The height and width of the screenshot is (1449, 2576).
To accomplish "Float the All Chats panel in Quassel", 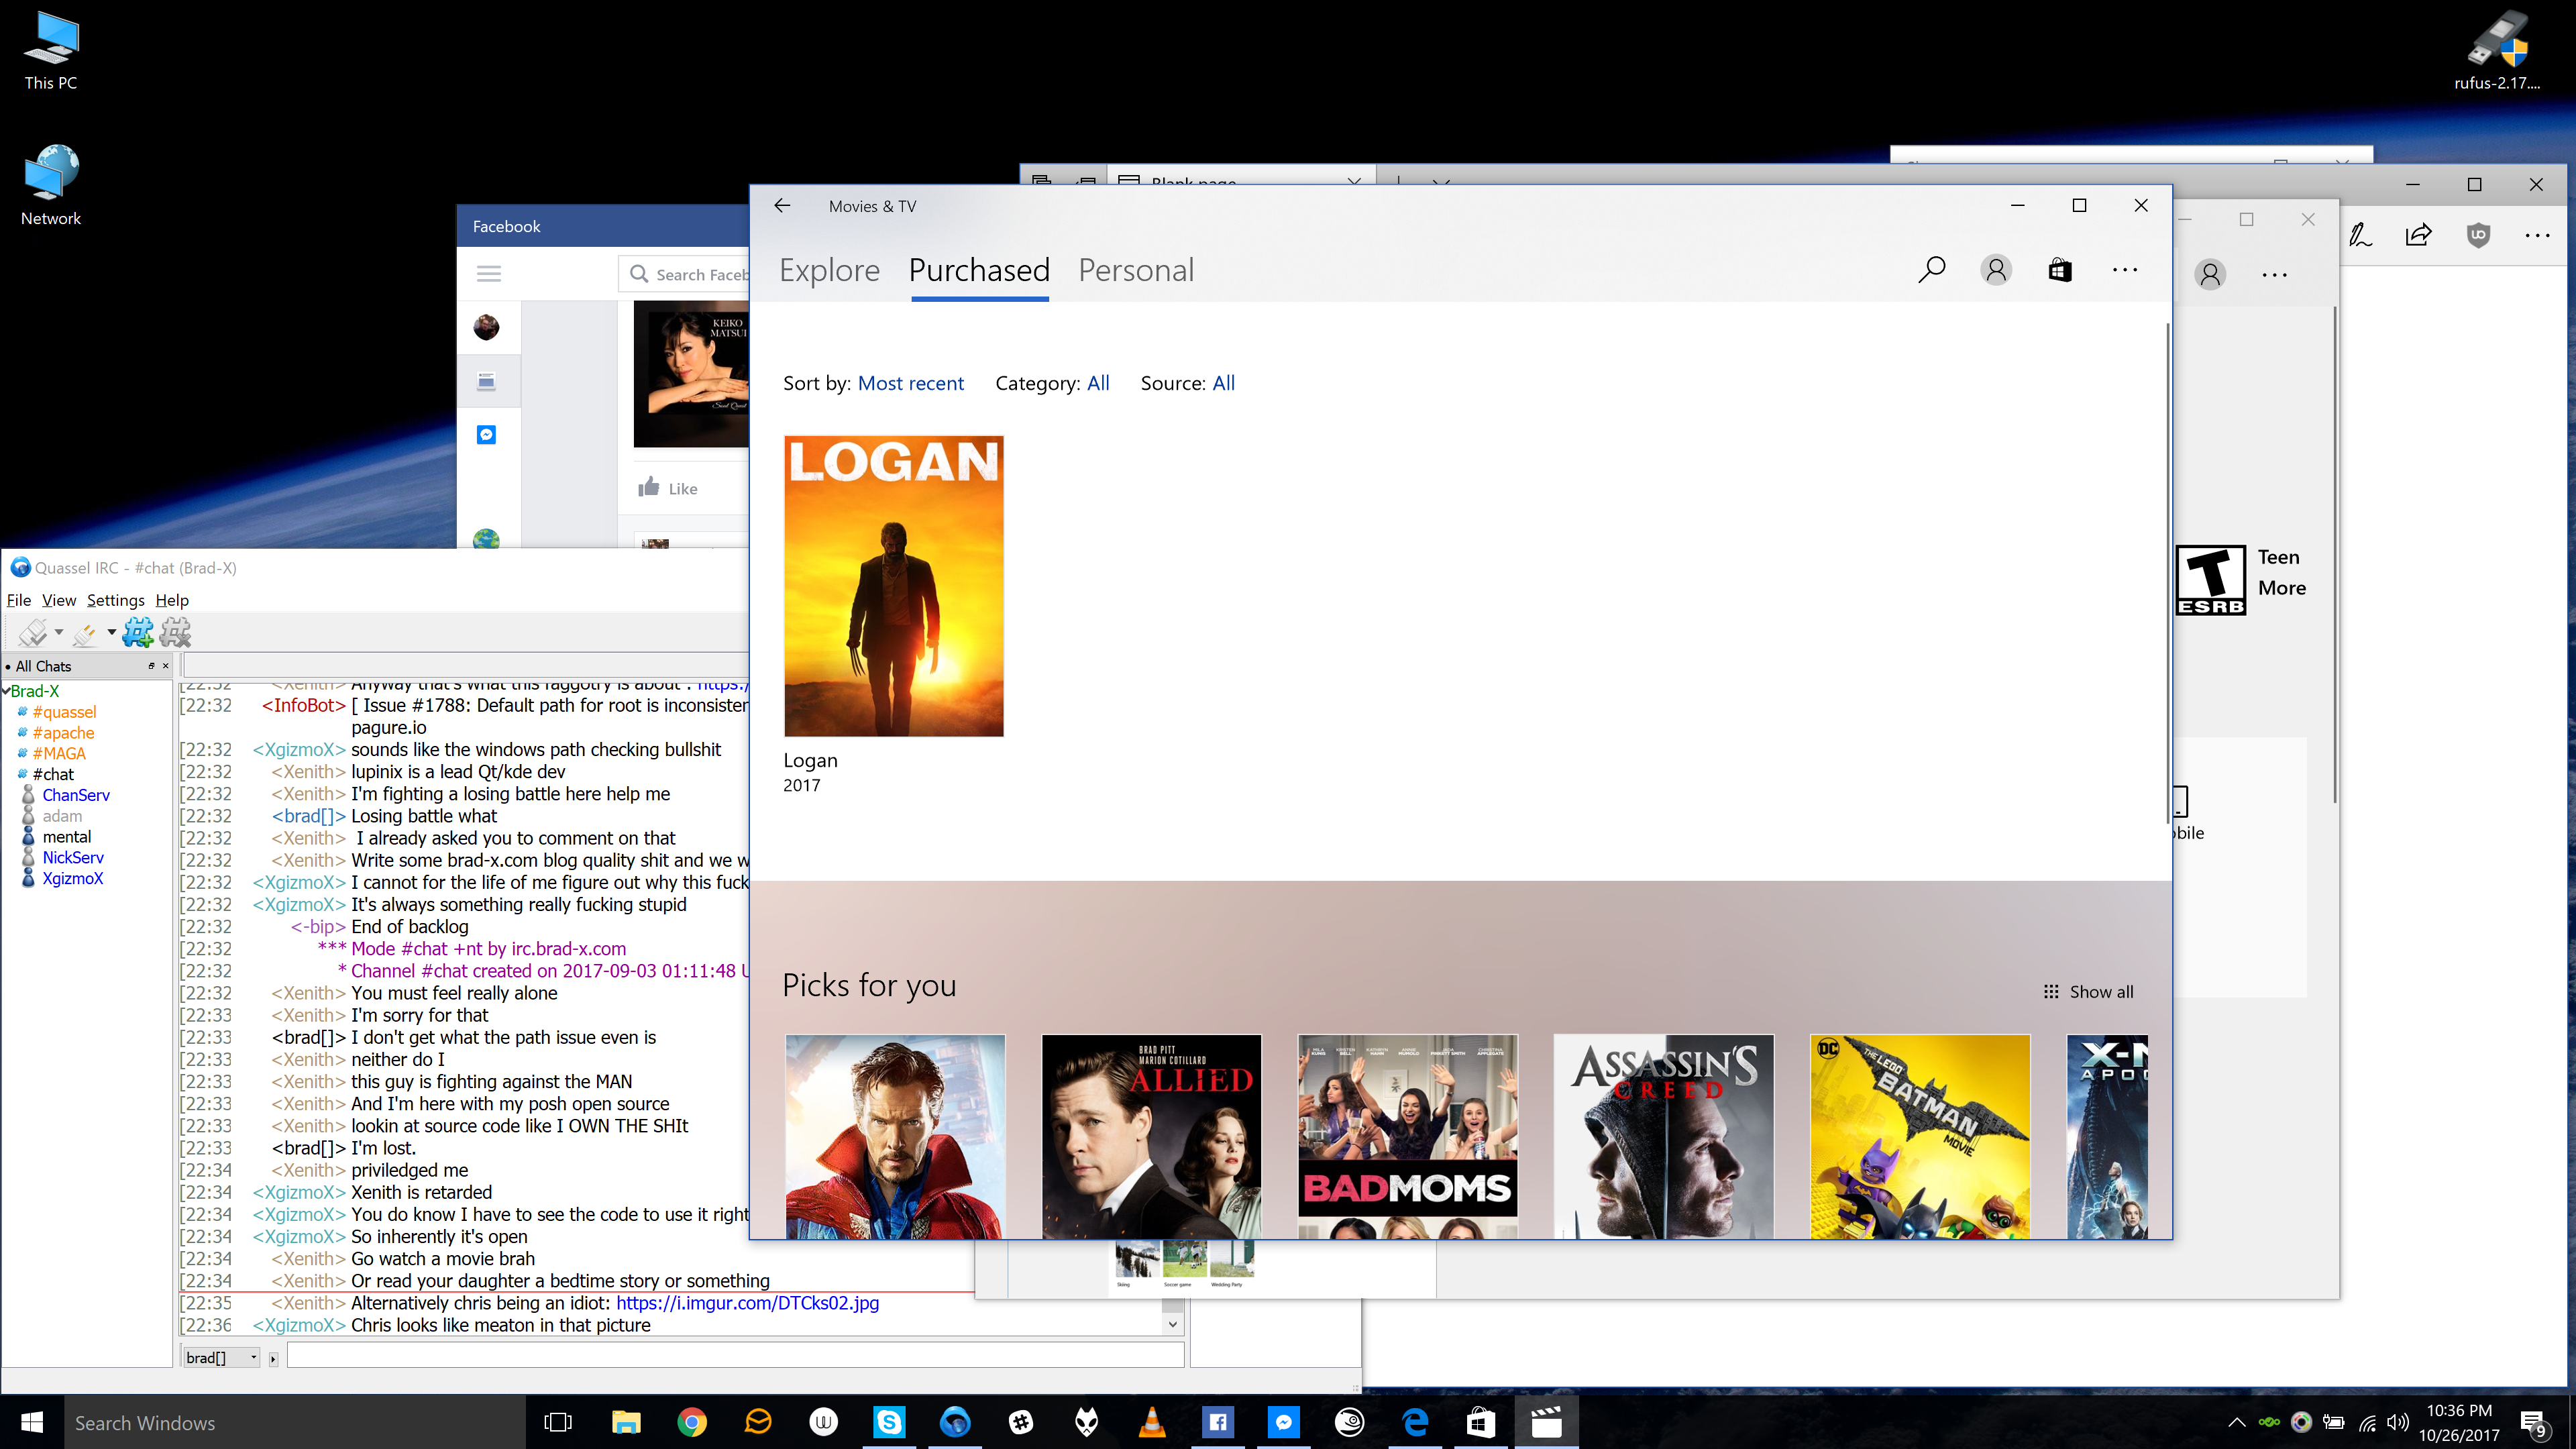I will (x=151, y=666).
